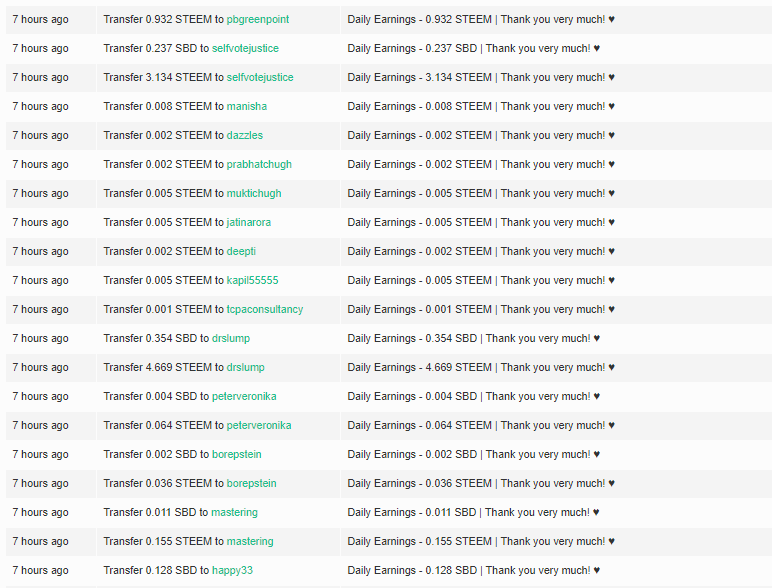772x588 pixels.
Task: Visit the happy33 profile link
Action: click(232, 571)
